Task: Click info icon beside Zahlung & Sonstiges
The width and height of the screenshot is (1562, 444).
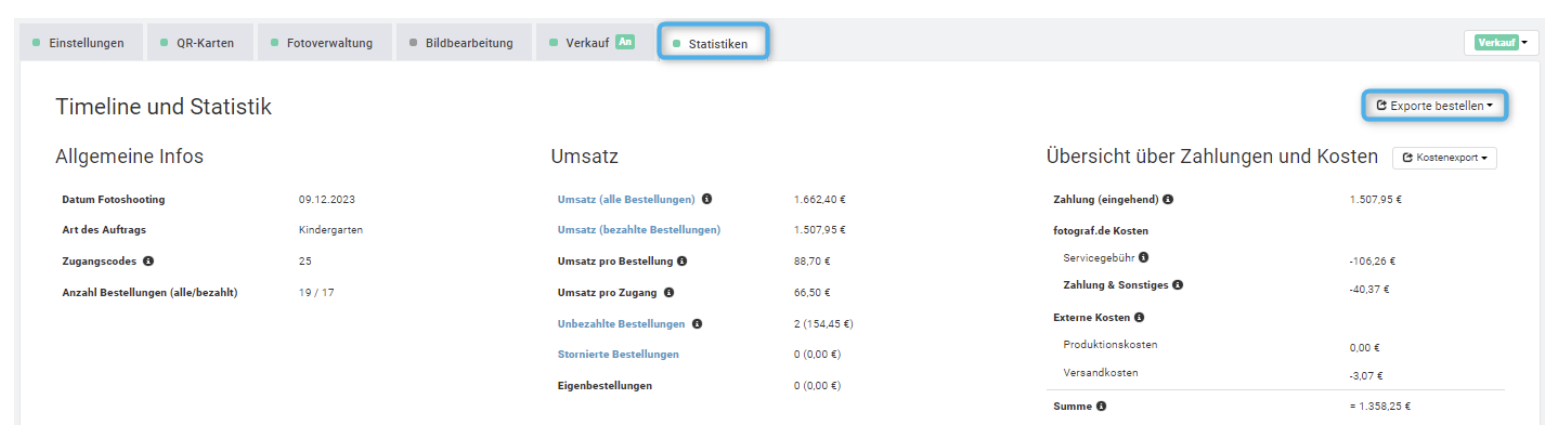Action: tap(1178, 285)
